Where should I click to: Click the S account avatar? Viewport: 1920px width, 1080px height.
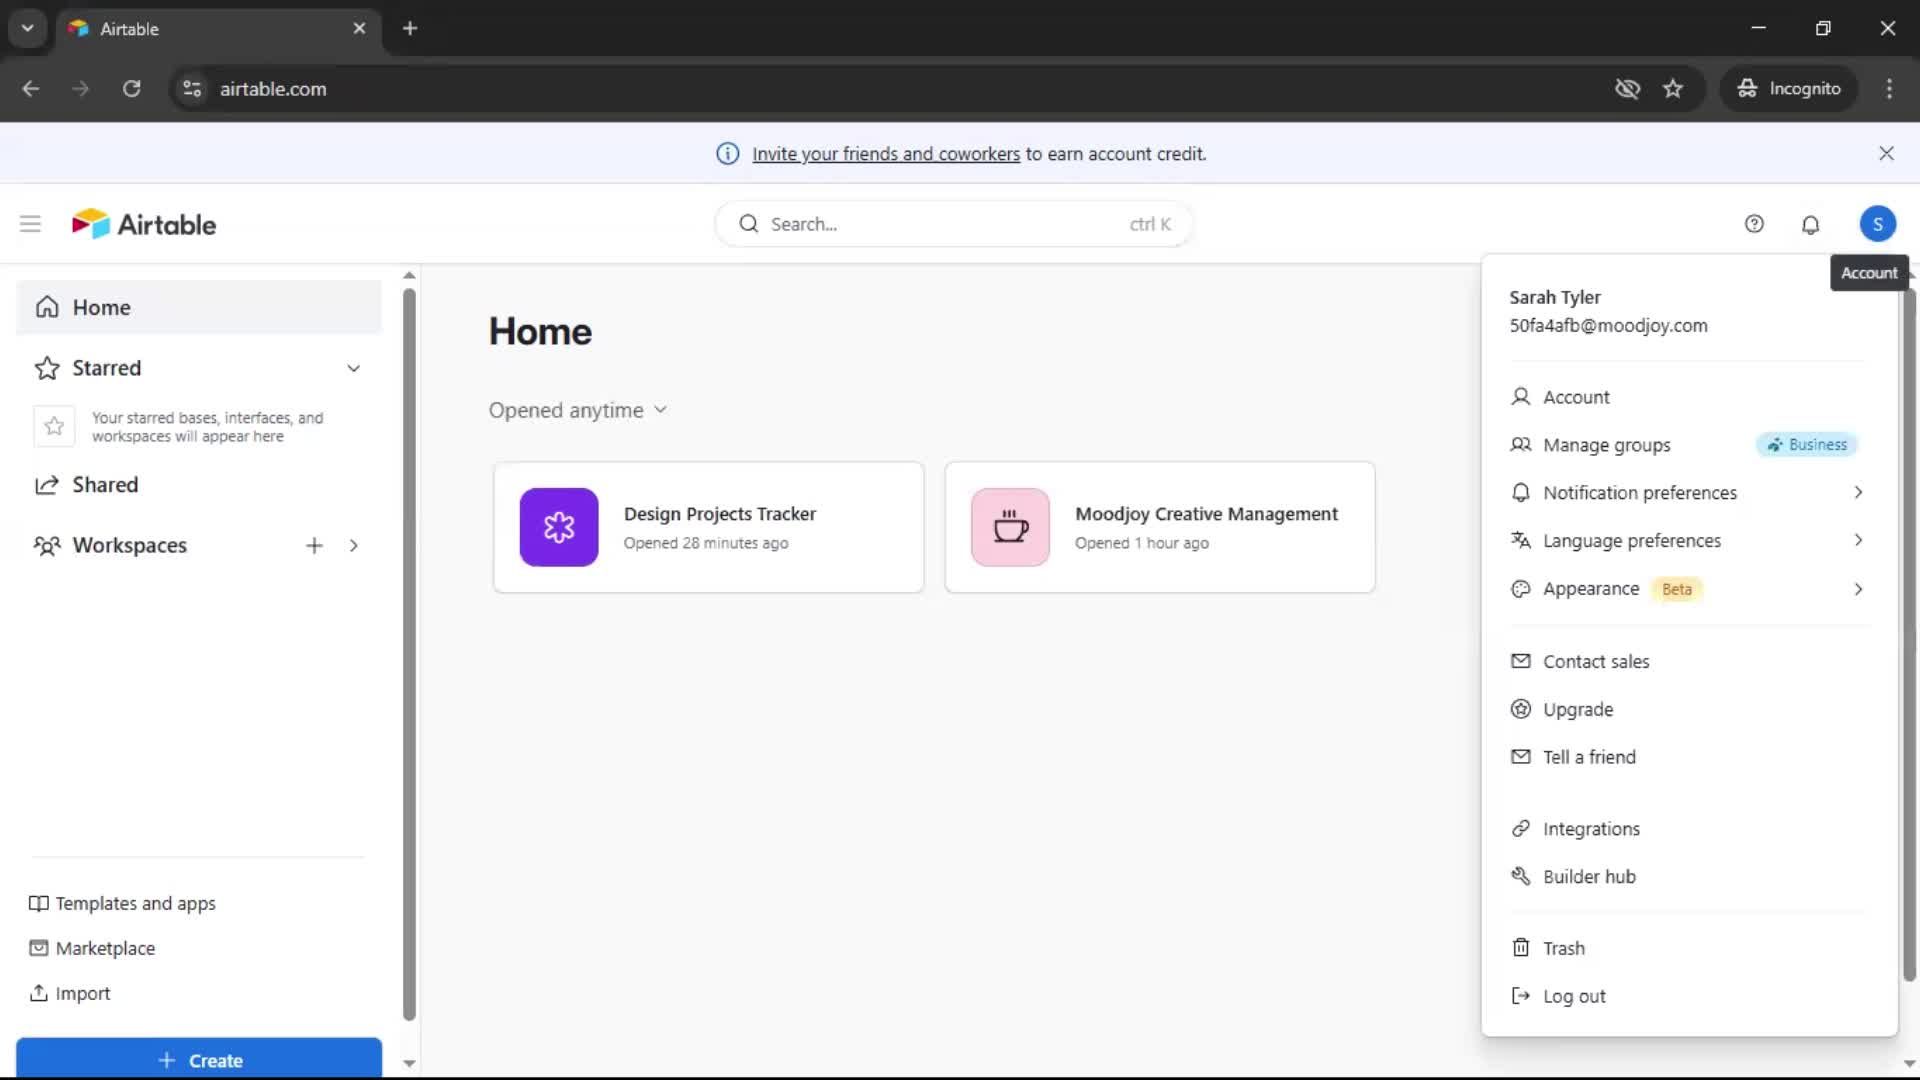(1877, 224)
